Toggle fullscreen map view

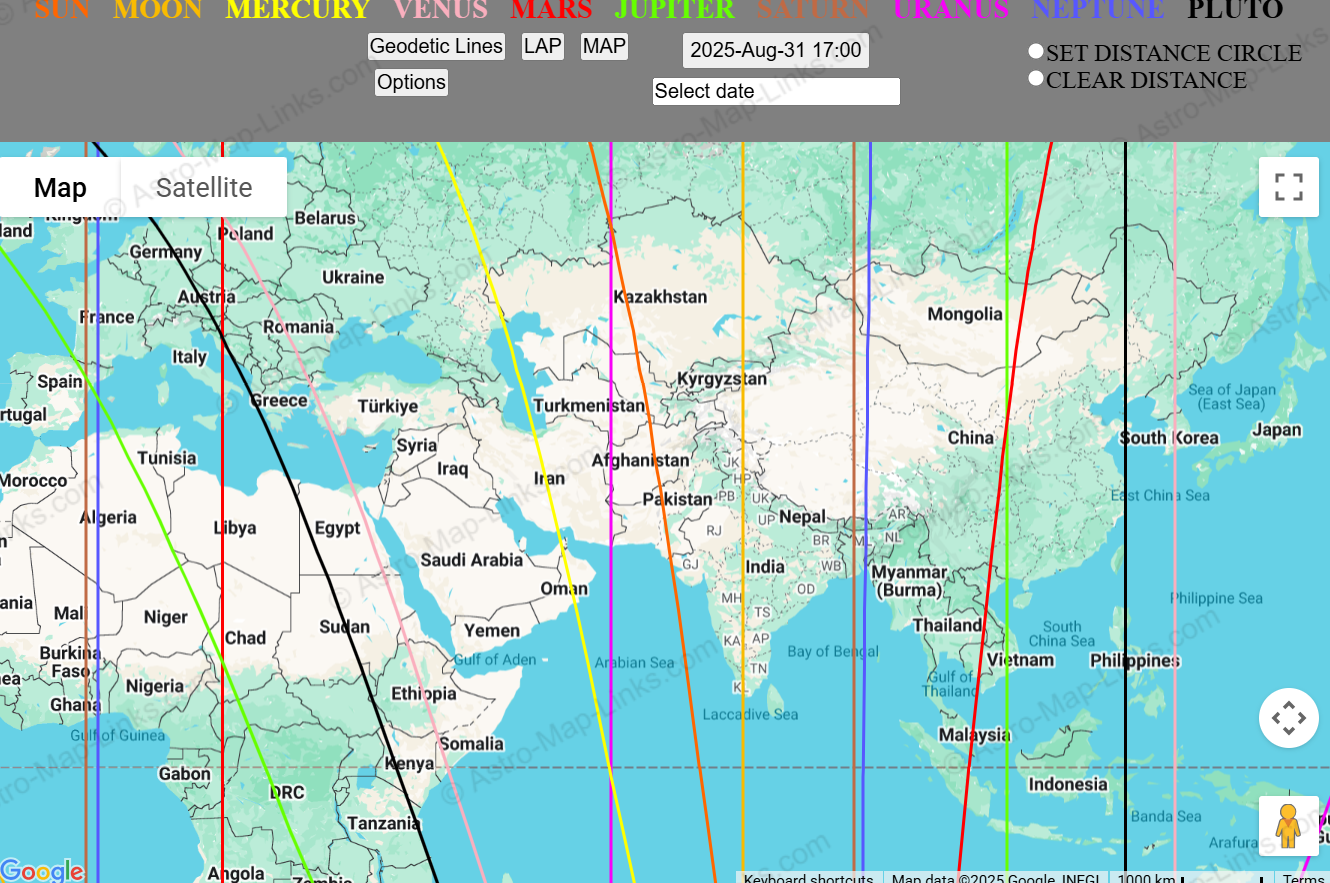click(1288, 187)
